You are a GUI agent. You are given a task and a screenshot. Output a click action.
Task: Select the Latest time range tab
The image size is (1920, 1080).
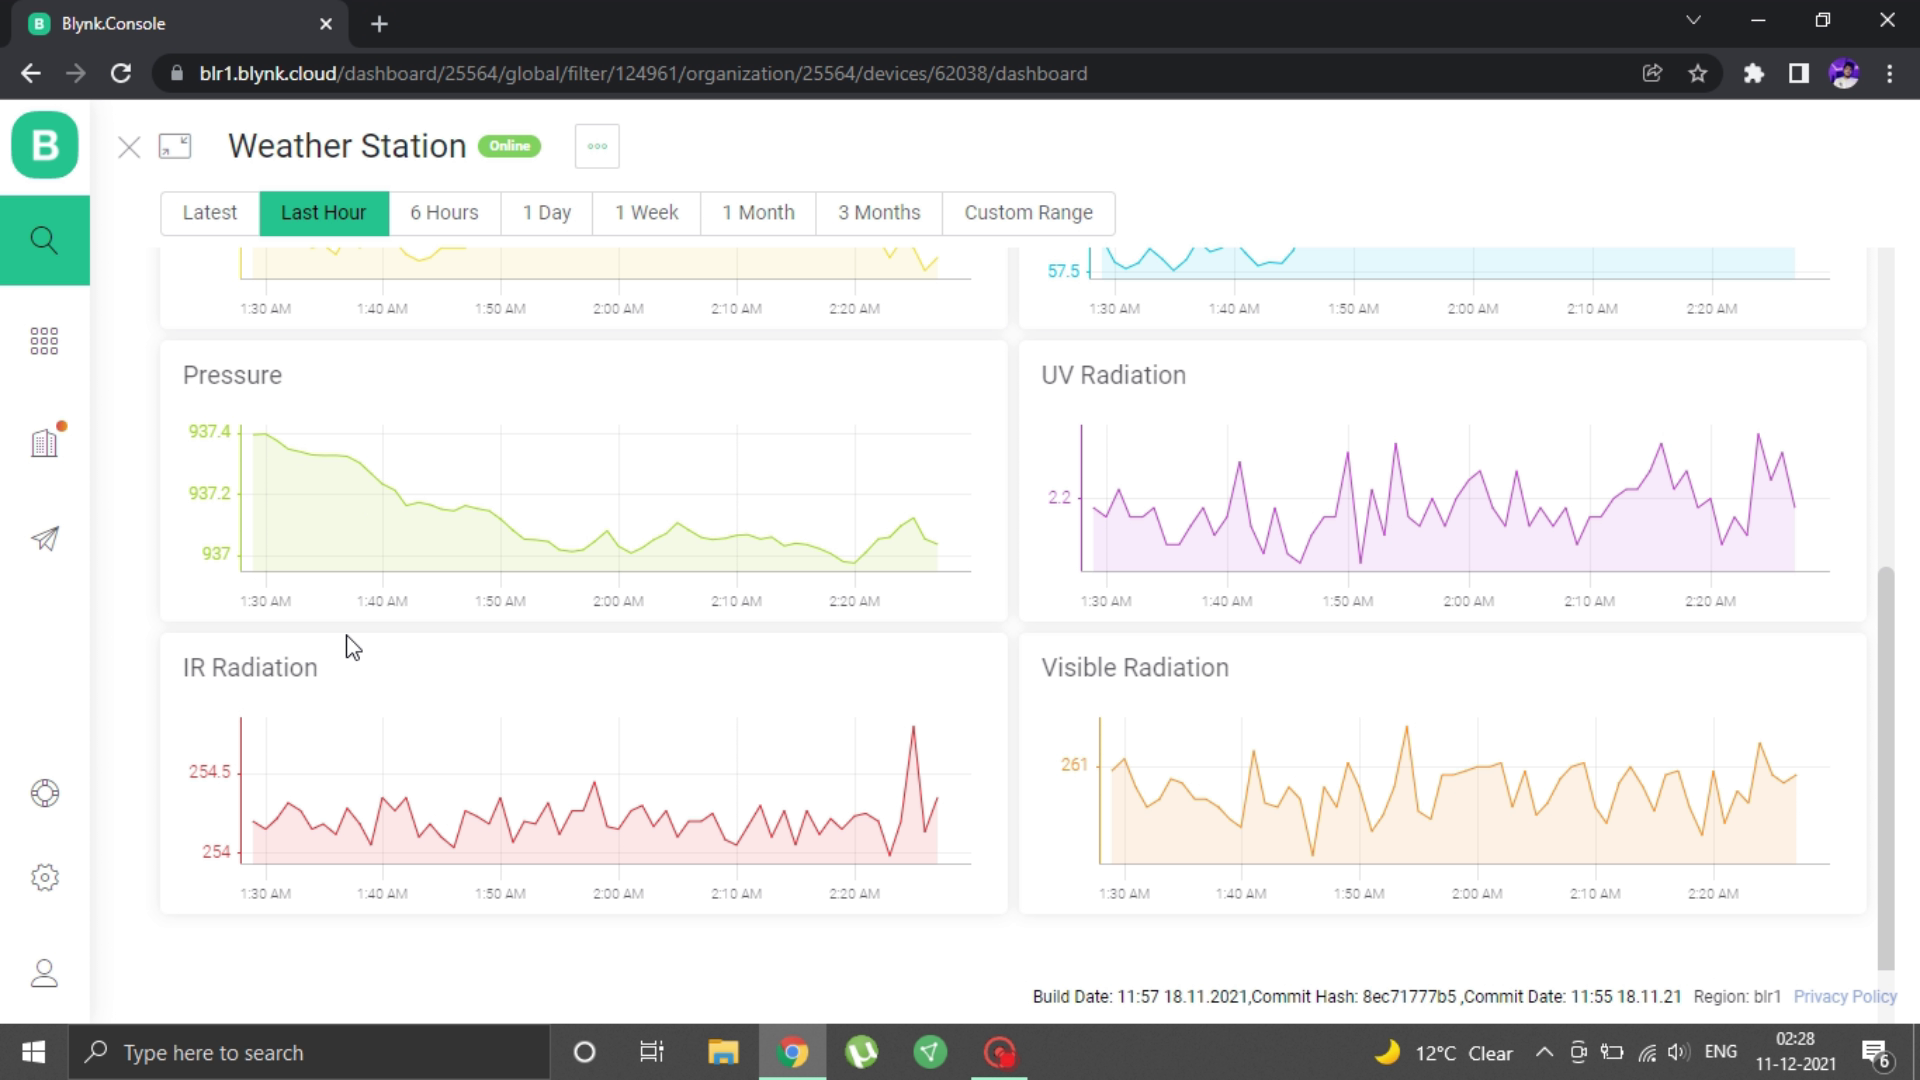[210, 213]
